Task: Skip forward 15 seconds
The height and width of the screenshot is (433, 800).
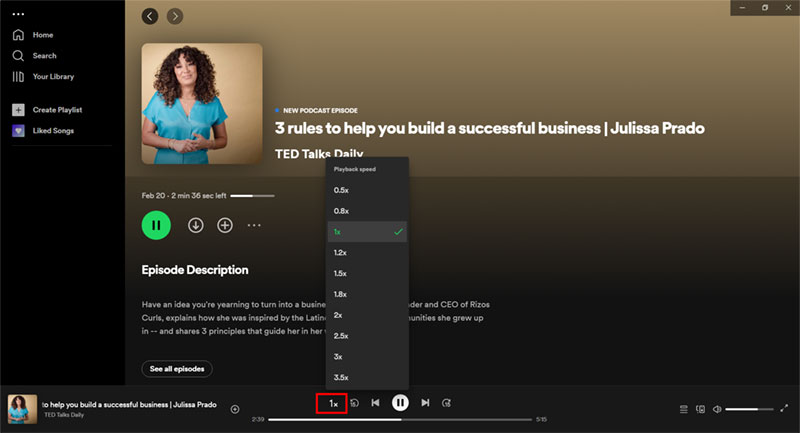Action: (446, 403)
